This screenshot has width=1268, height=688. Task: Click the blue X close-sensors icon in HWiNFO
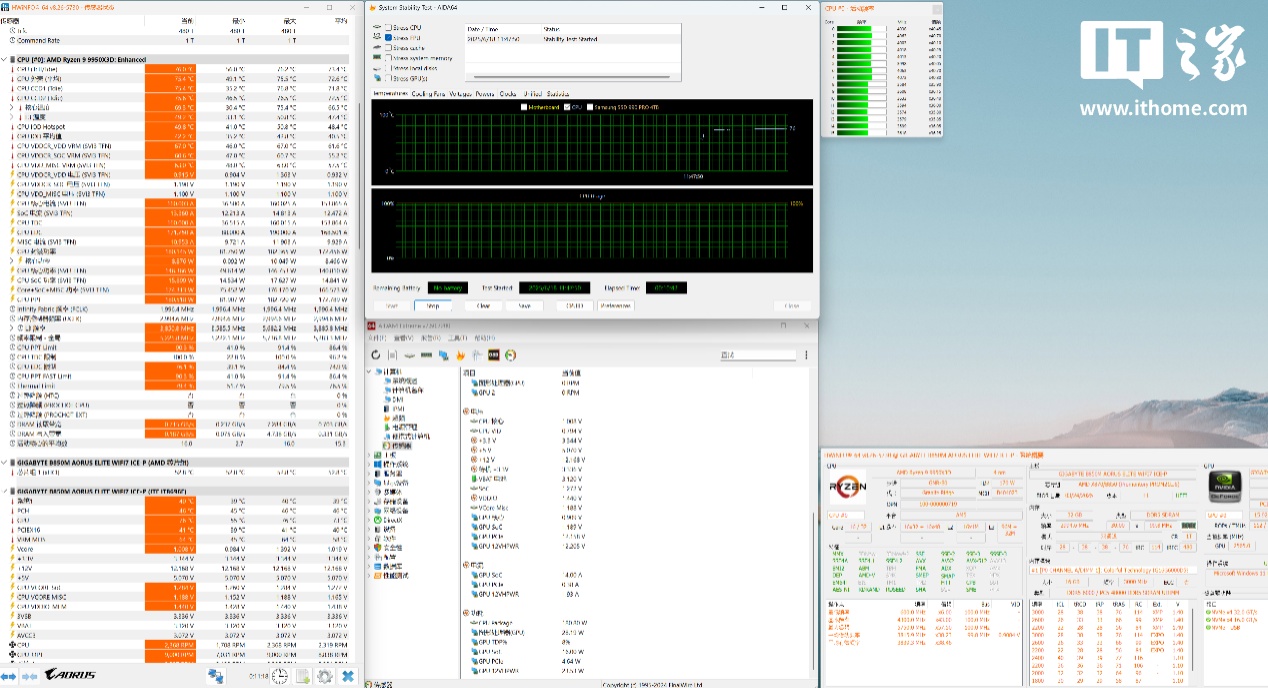click(x=347, y=677)
